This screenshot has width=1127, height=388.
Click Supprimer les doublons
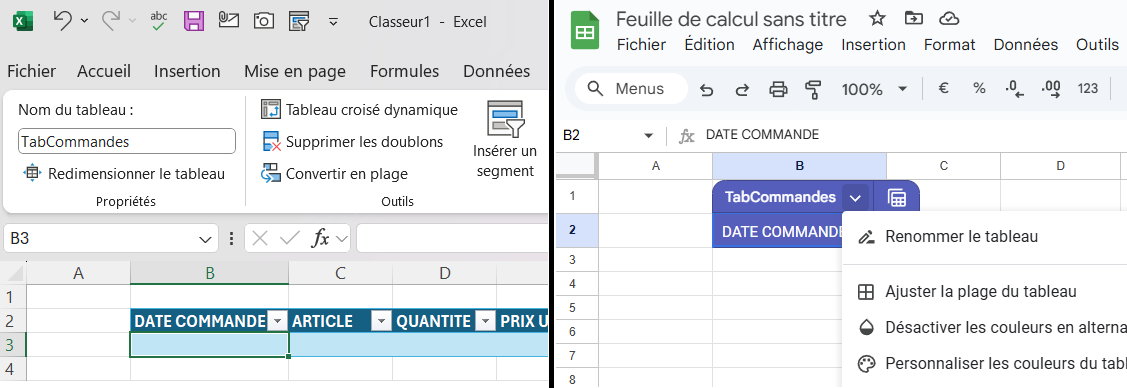(352, 142)
